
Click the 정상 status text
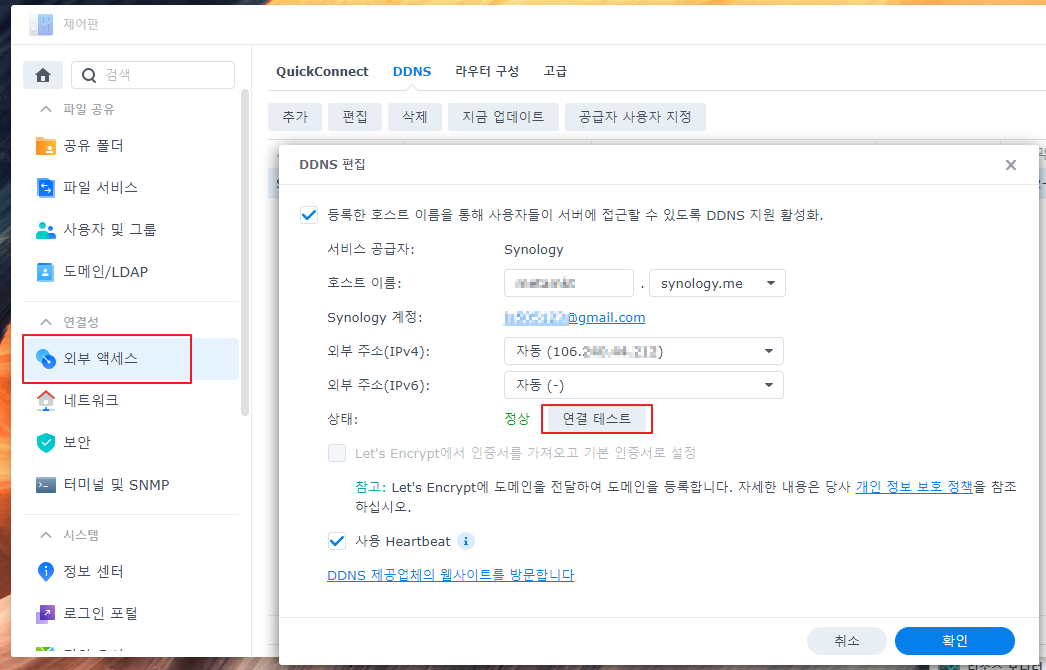(516, 419)
